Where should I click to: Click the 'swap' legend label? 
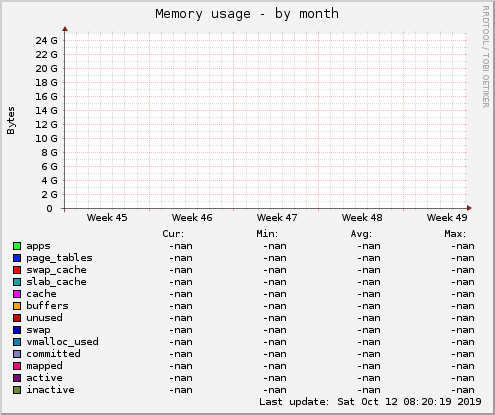[38, 330]
